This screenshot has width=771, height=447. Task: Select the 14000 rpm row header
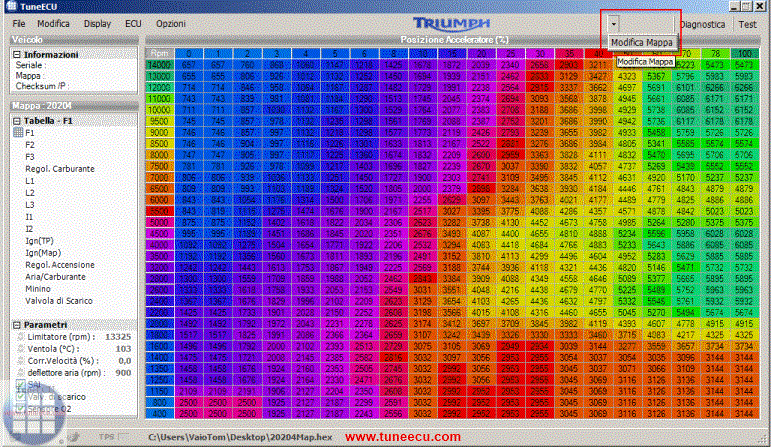[160, 65]
